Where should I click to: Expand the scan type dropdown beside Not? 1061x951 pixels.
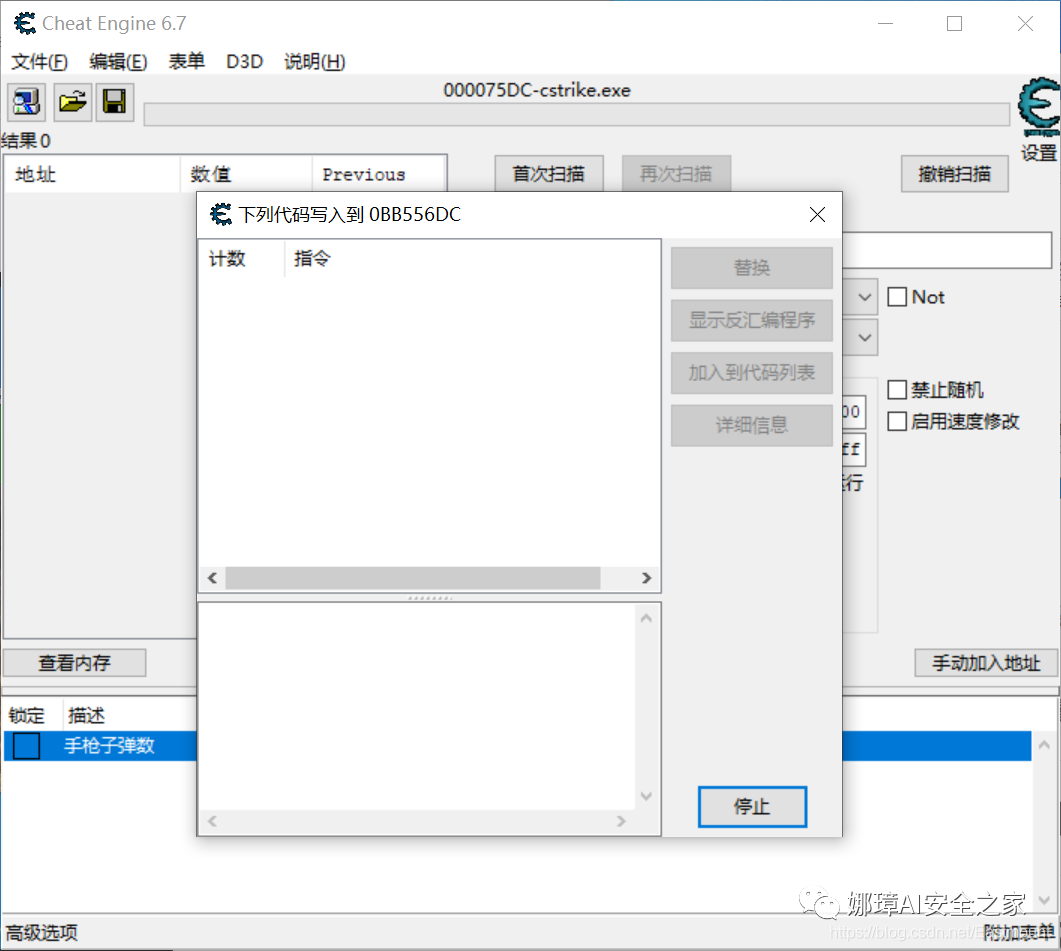coord(864,297)
